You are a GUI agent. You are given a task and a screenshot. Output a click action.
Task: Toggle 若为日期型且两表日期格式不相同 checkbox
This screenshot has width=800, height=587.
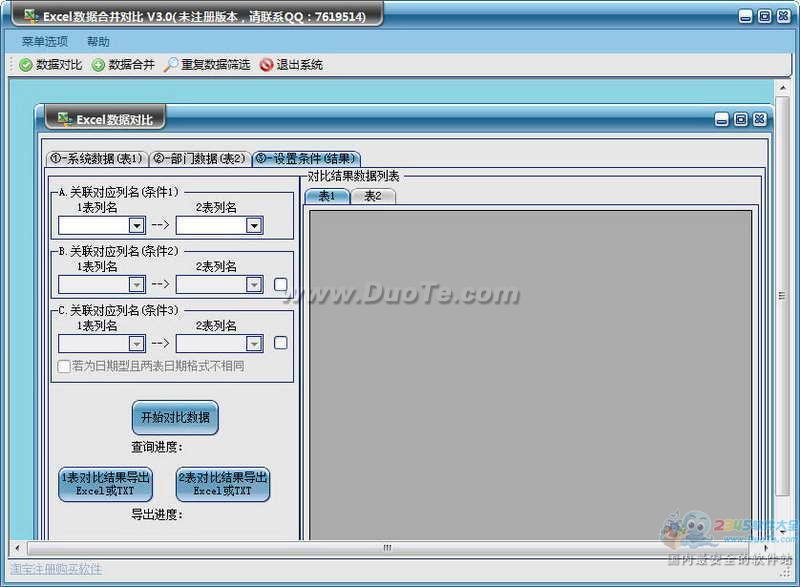64,366
